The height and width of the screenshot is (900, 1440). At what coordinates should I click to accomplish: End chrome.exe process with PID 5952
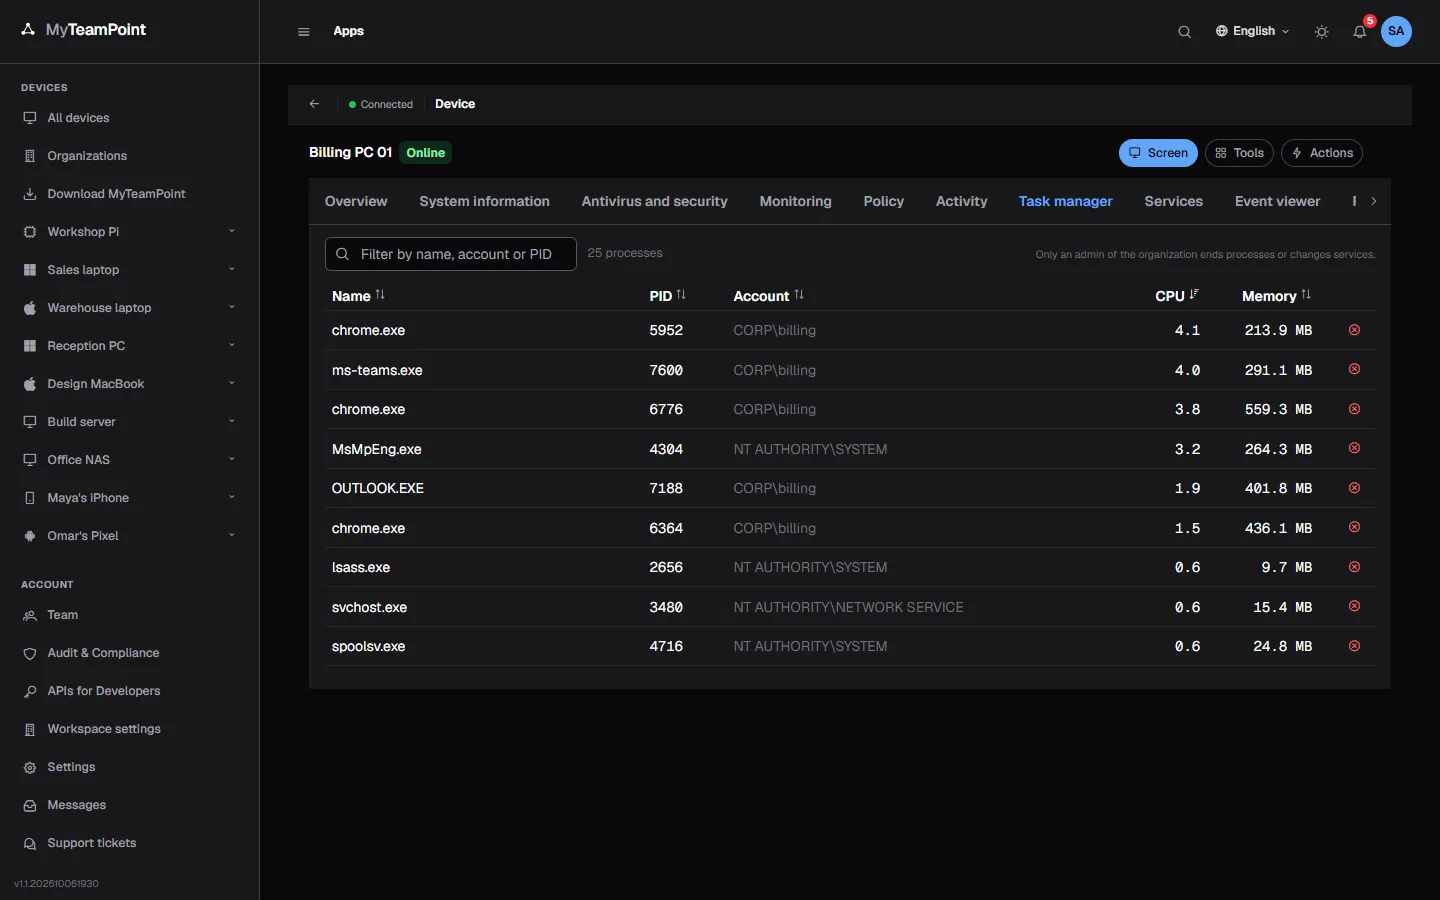click(1354, 330)
